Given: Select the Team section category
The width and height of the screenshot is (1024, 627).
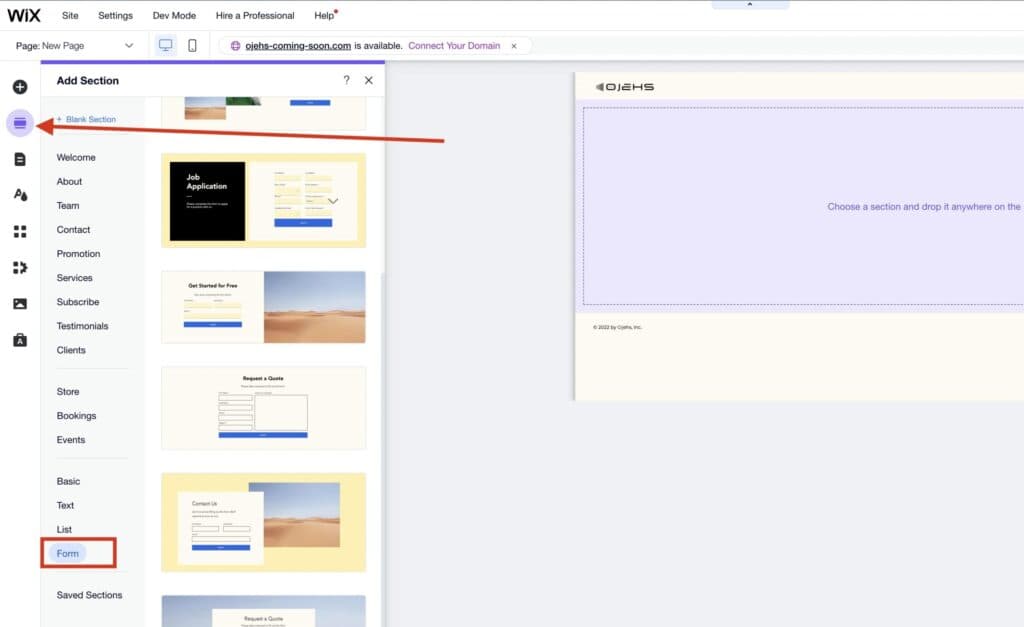Looking at the screenshot, I should click(x=68, y=206).
